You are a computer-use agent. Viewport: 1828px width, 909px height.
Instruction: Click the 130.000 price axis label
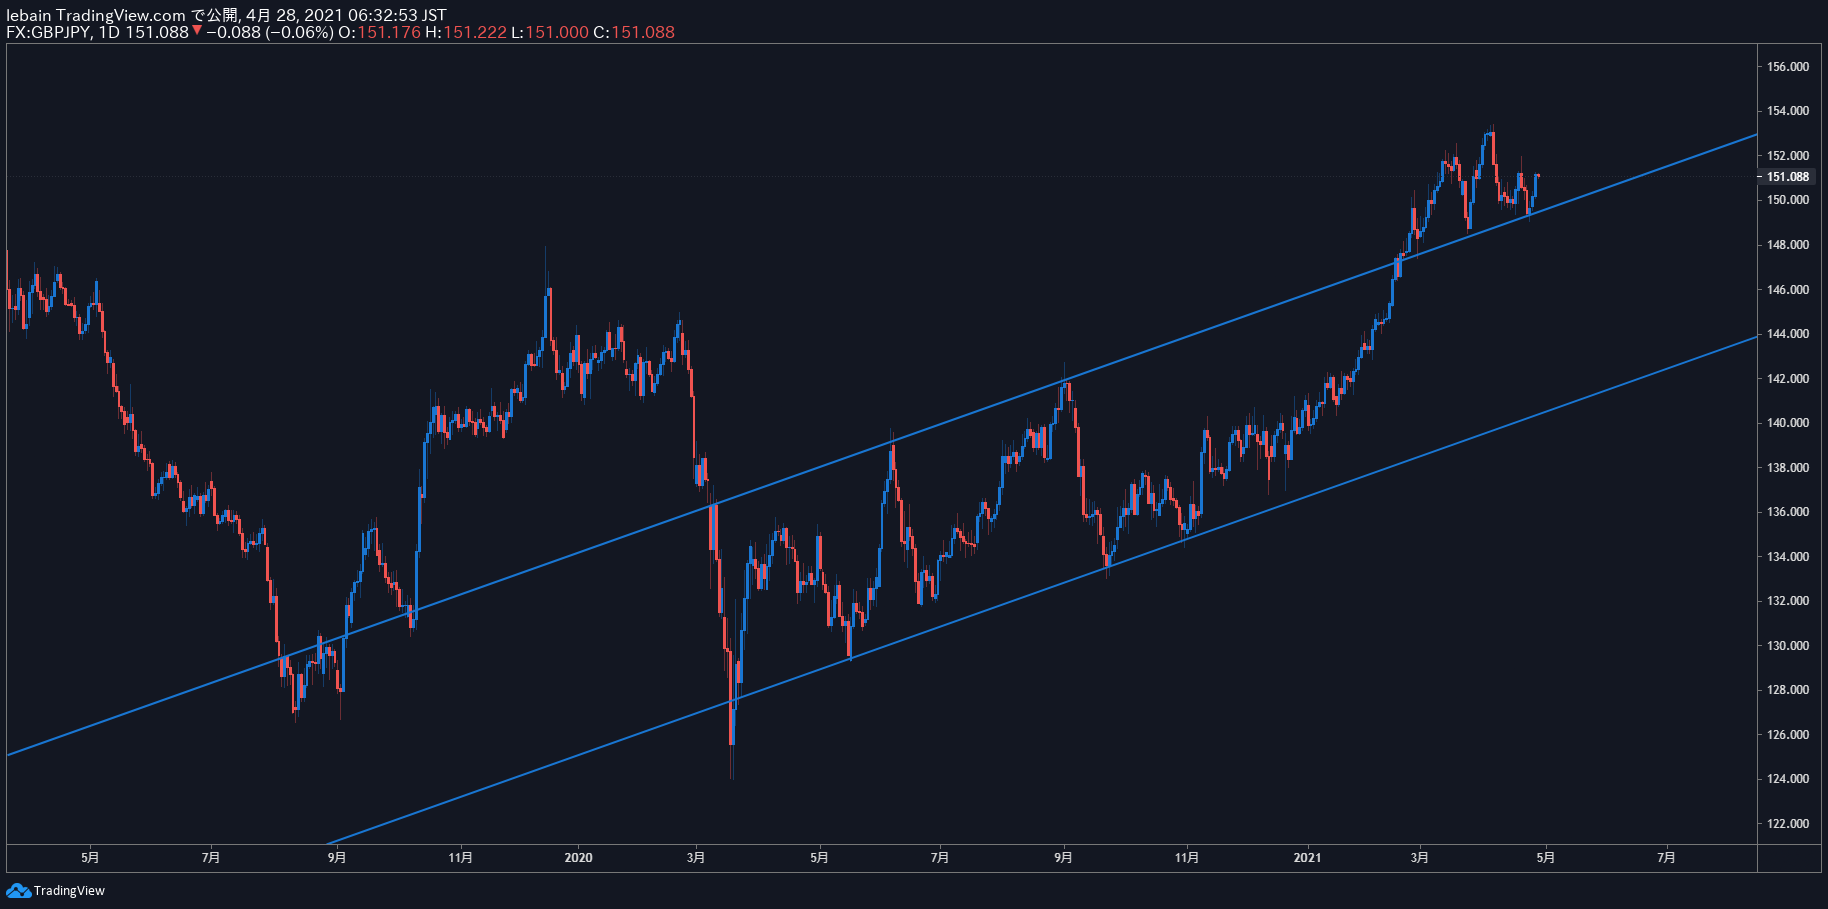click(x=1787, y=646)
